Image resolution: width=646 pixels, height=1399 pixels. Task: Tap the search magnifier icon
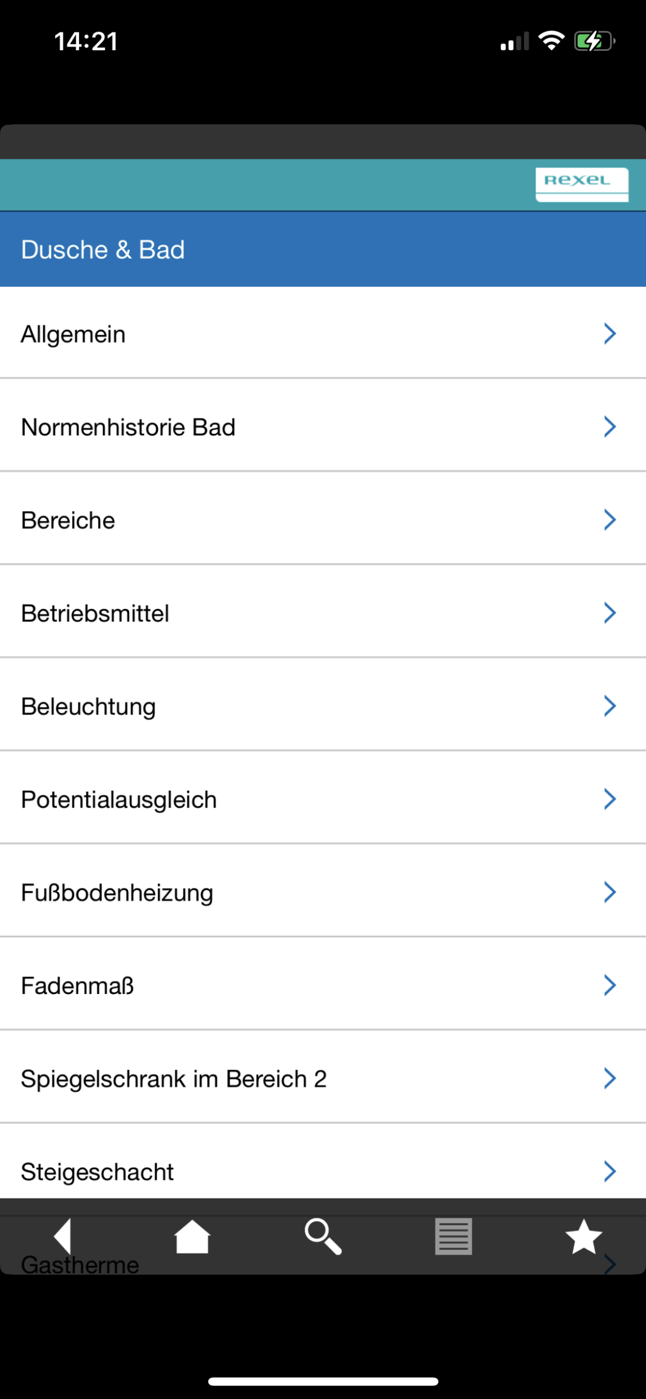(322, 1237)
